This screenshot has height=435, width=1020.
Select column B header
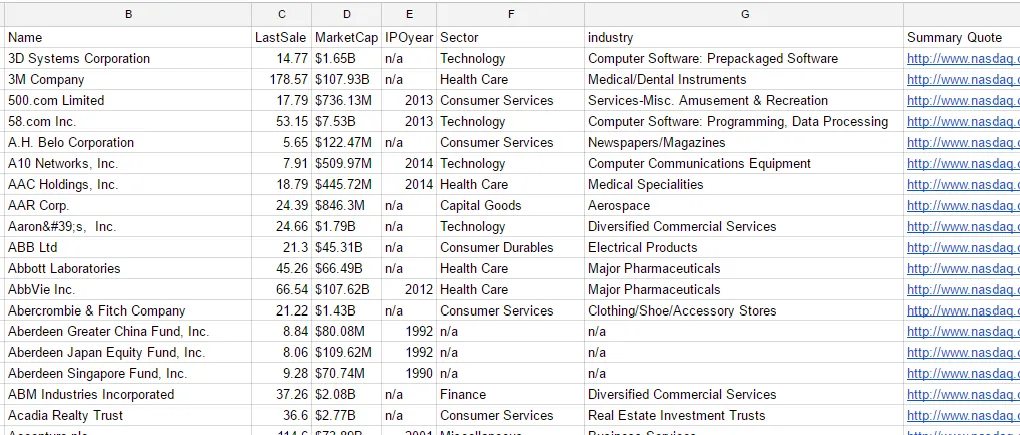[128, 14]
